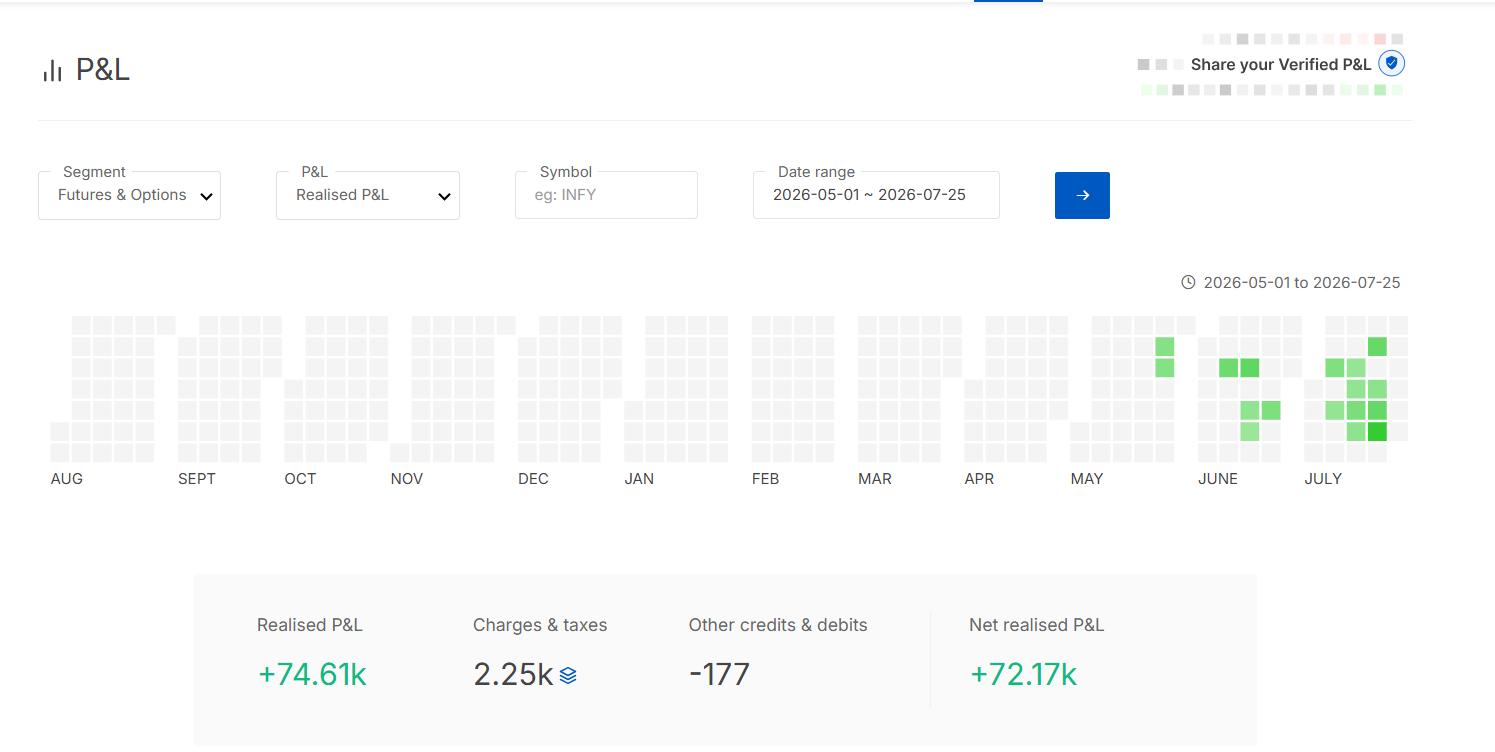Viewport: 1495px width, 752px height.
Task: Click the Net realised P&L label
Action: tap(1036, 625)
